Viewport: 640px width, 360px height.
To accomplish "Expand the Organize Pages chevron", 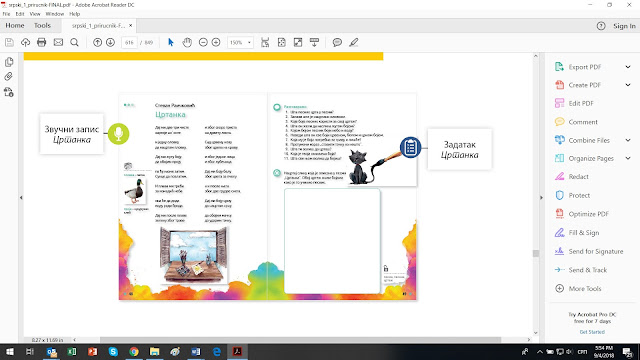I will [x=628, y=158].
